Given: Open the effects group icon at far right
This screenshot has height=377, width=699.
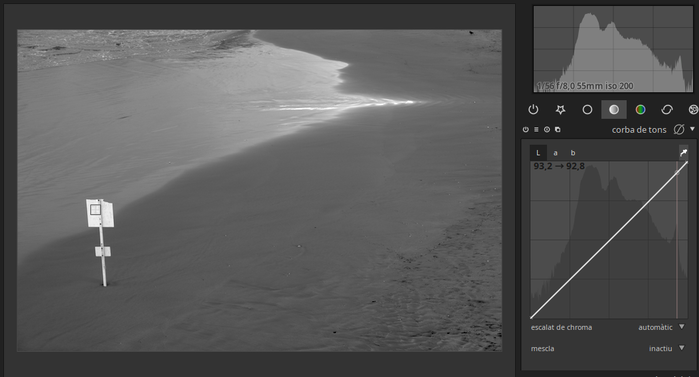Looking at the screenshot, I should click(x=693, y=110).
